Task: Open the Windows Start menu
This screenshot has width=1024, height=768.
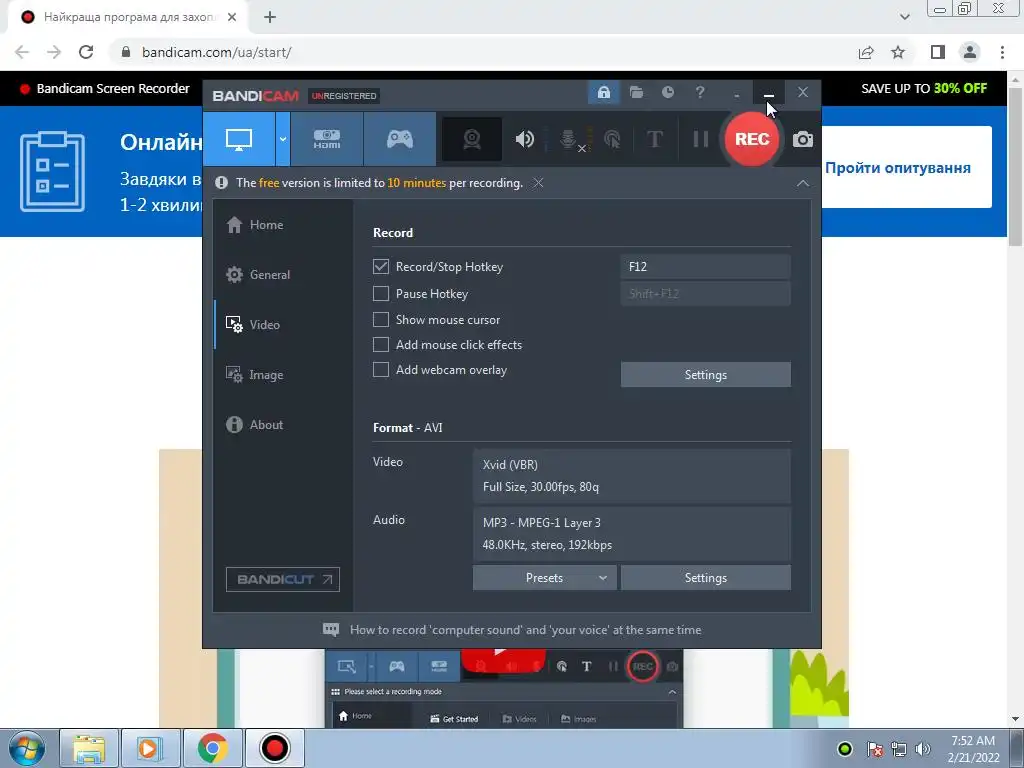Action: (26, 748)
